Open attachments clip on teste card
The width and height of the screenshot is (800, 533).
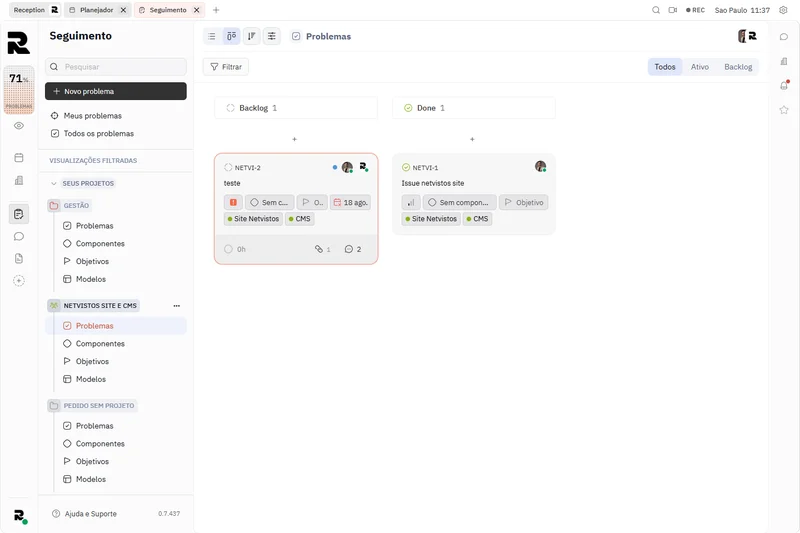[322, 249]
